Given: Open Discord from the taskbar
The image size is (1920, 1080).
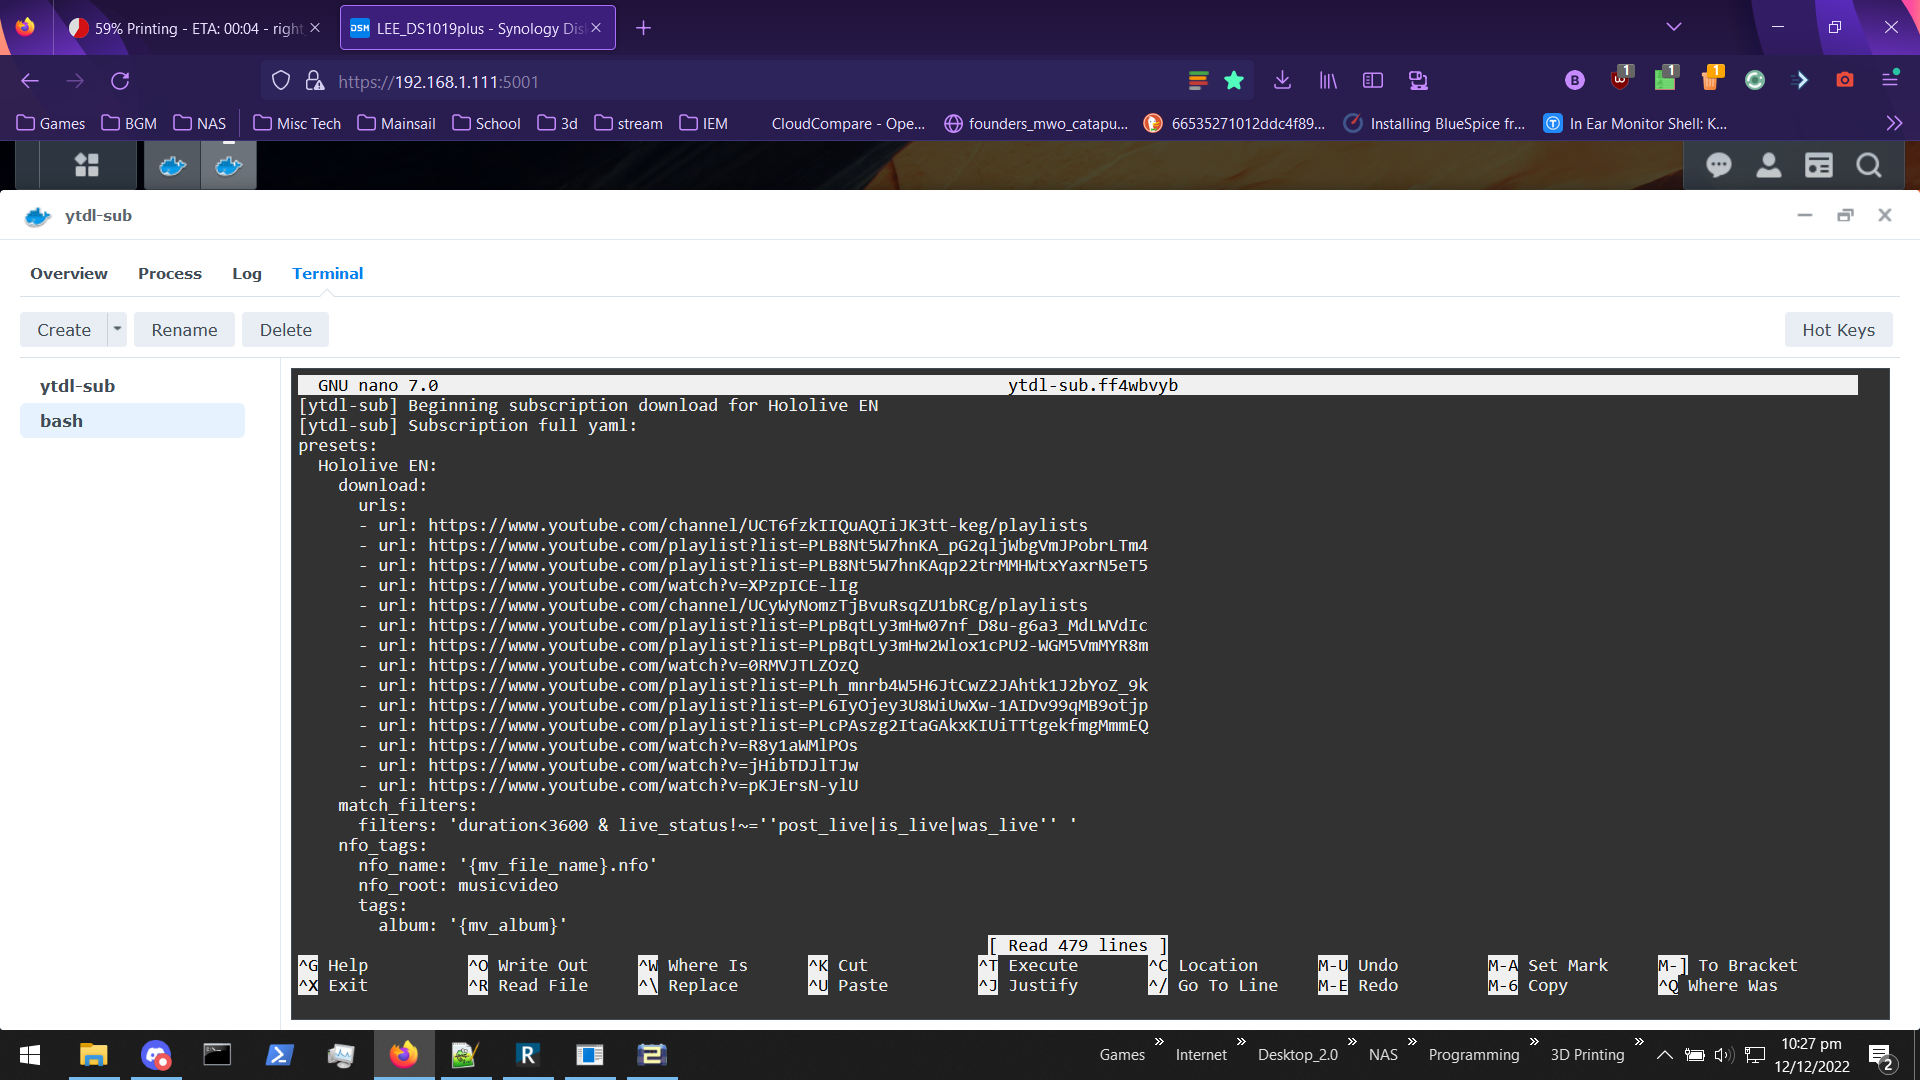Looking at the screenshot, I should click(156, 1055).
